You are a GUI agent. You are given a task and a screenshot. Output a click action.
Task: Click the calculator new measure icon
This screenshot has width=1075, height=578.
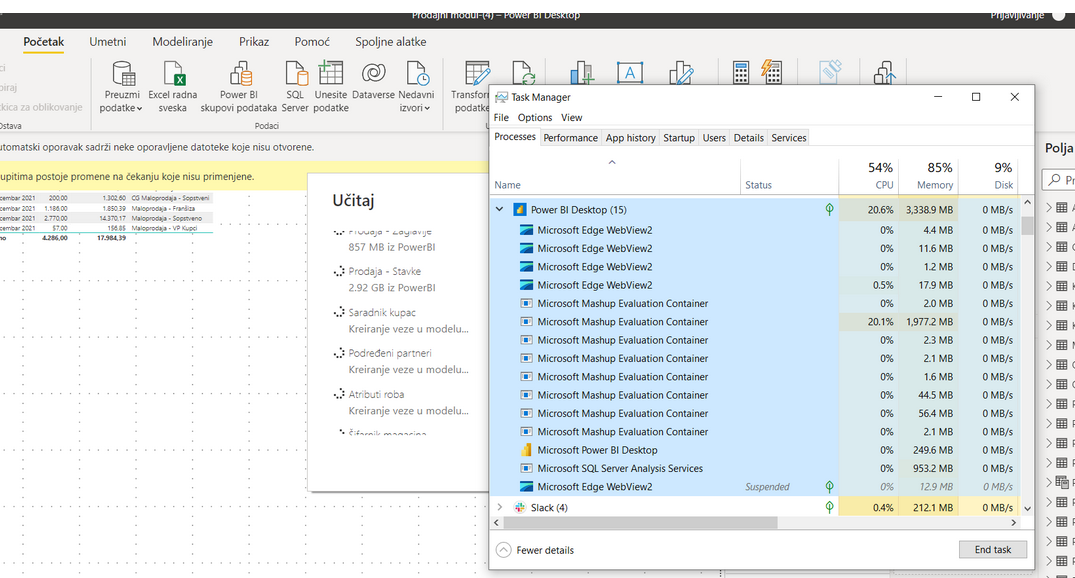click(x=740, y=72)
